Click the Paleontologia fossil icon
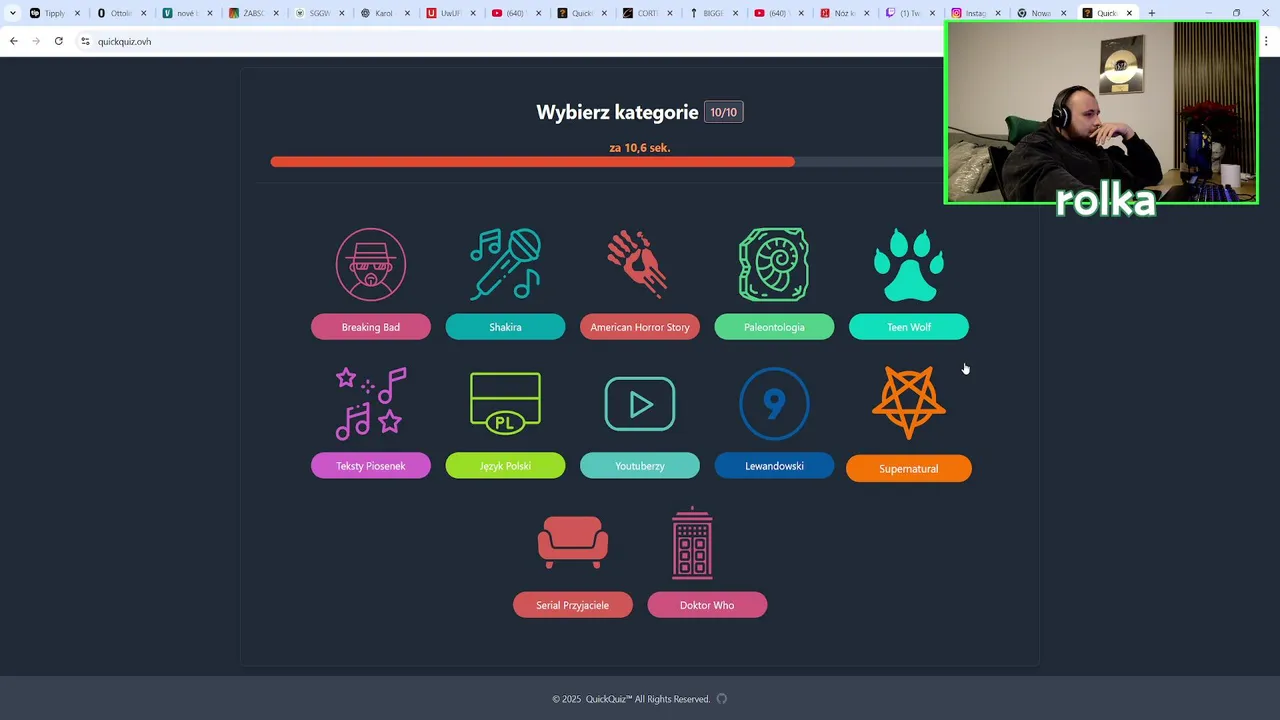This screenshot has height=720, width=1280. 774,264
